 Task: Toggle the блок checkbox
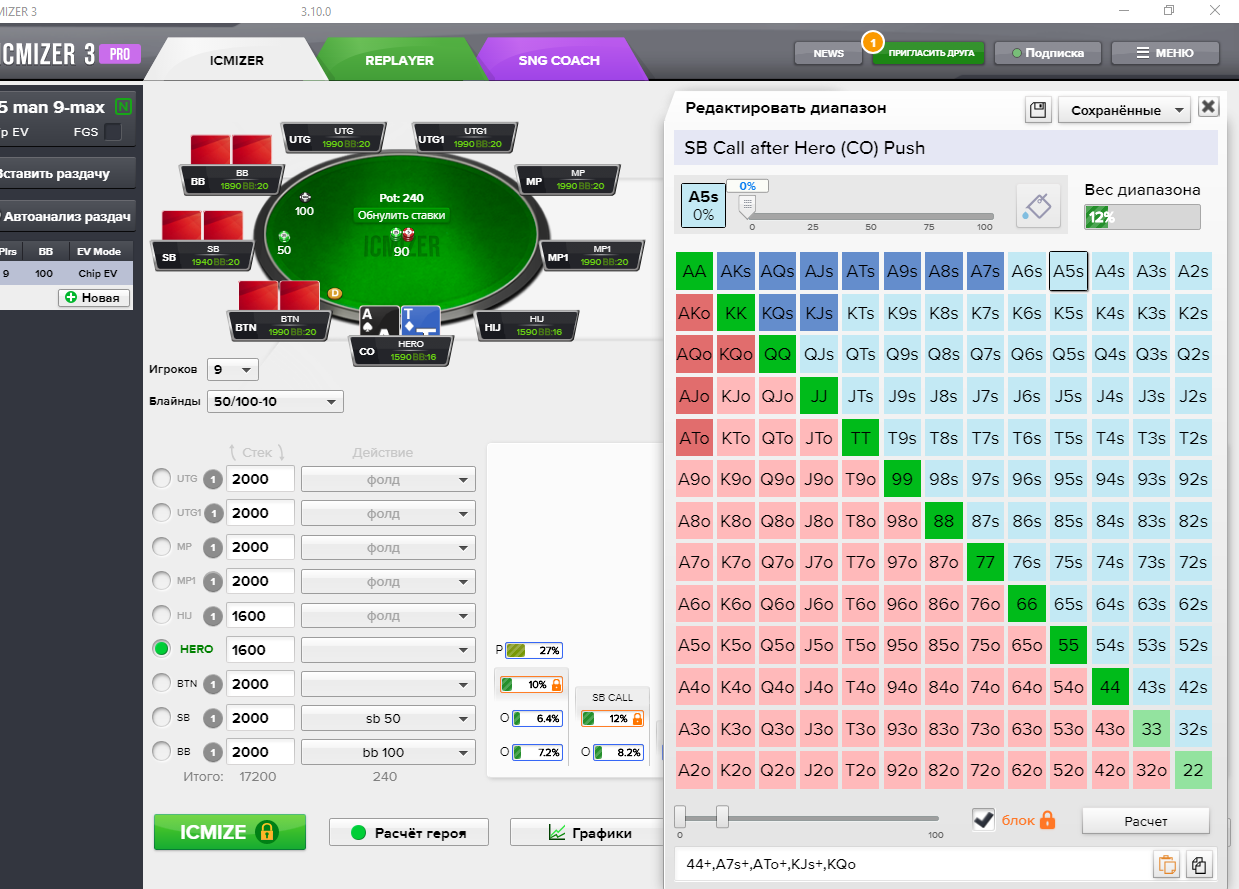tap(984, 820)
